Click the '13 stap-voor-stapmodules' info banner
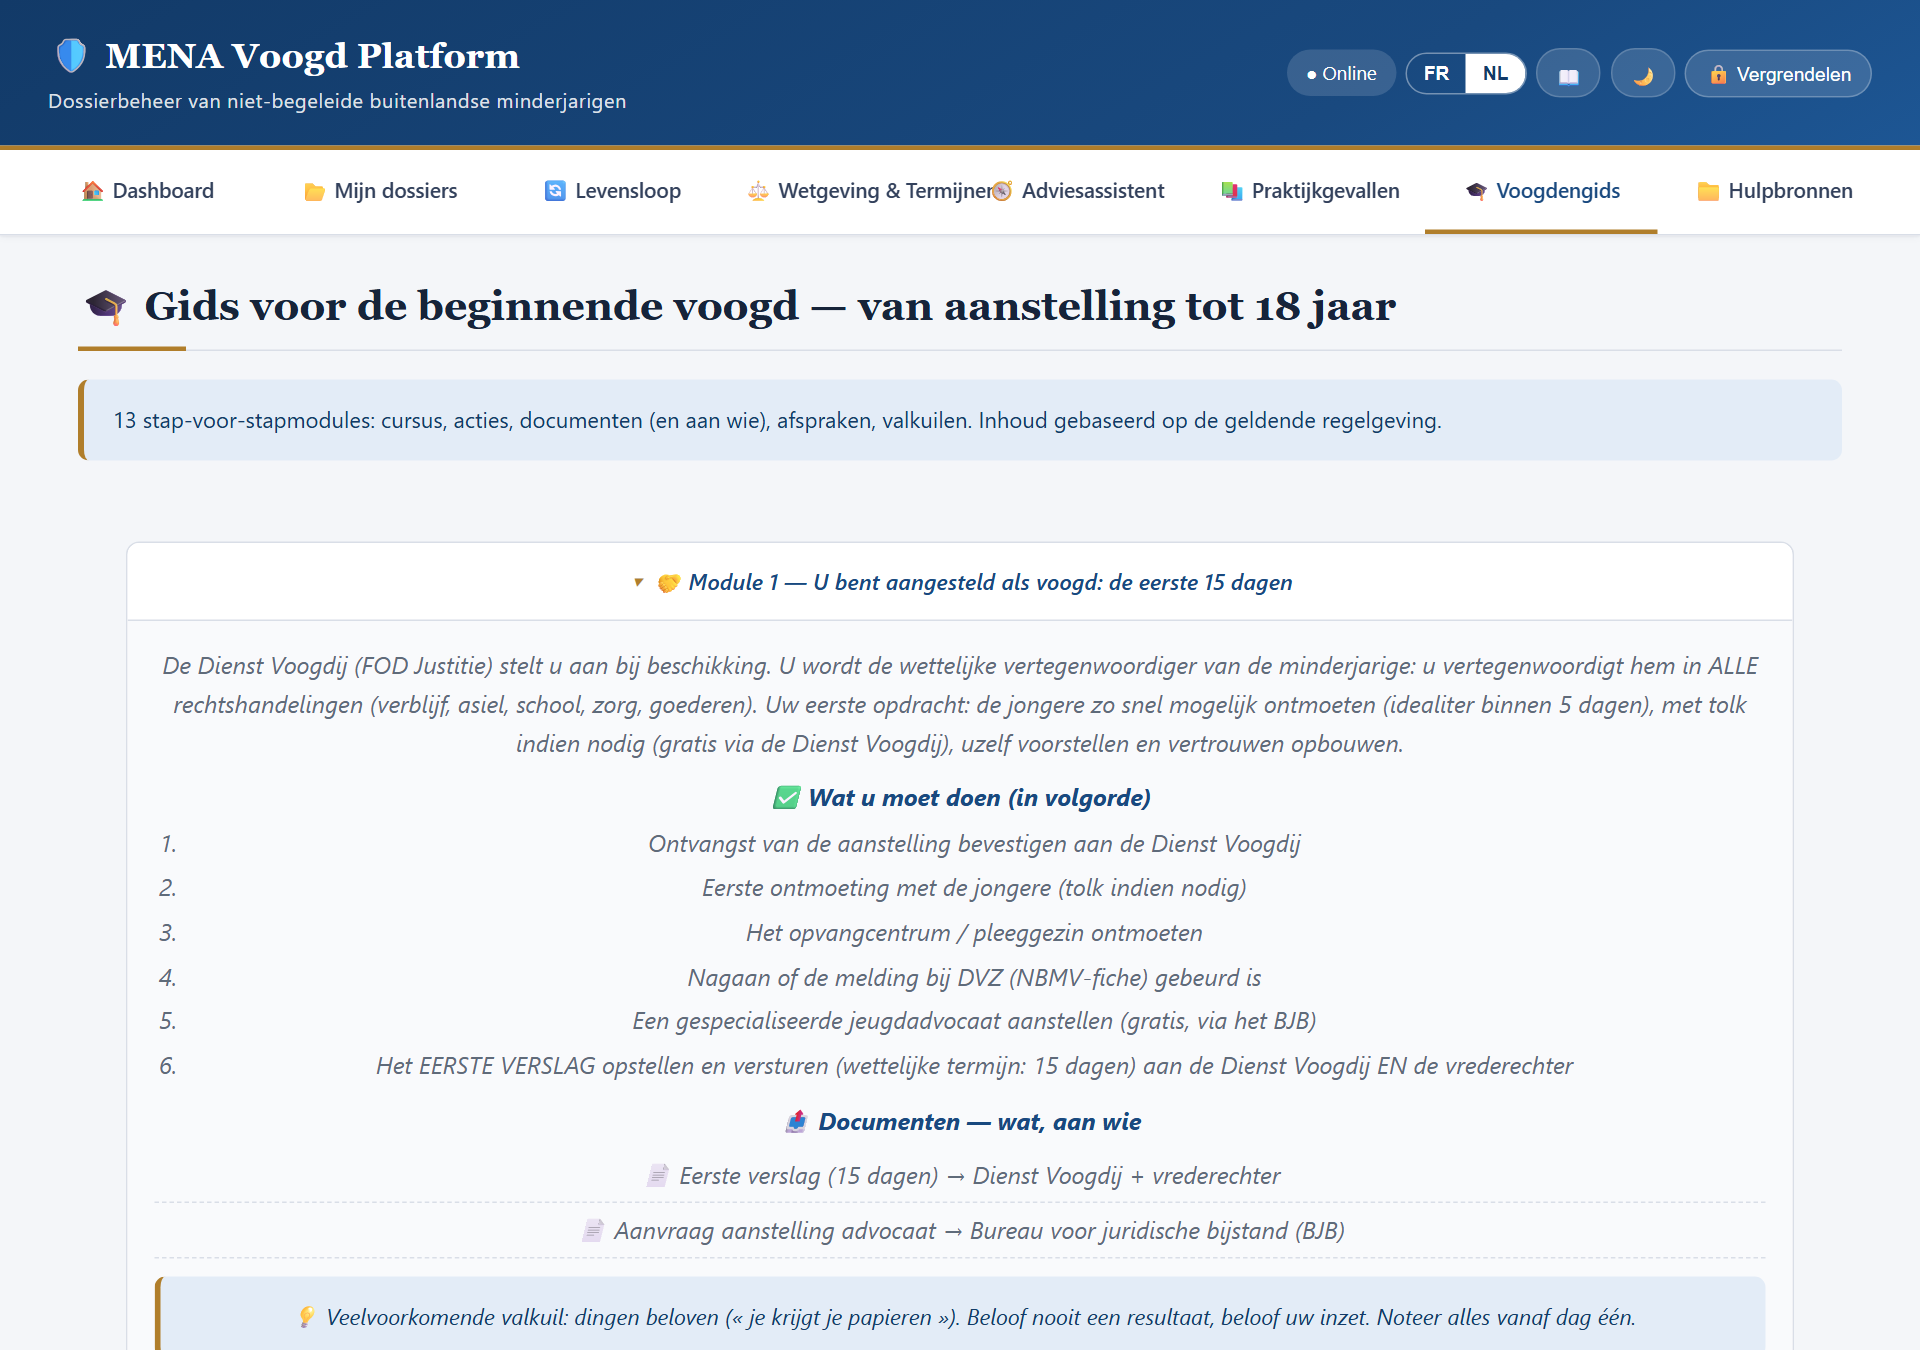The image size is (1920, 1350). click(x=960, y=420)
